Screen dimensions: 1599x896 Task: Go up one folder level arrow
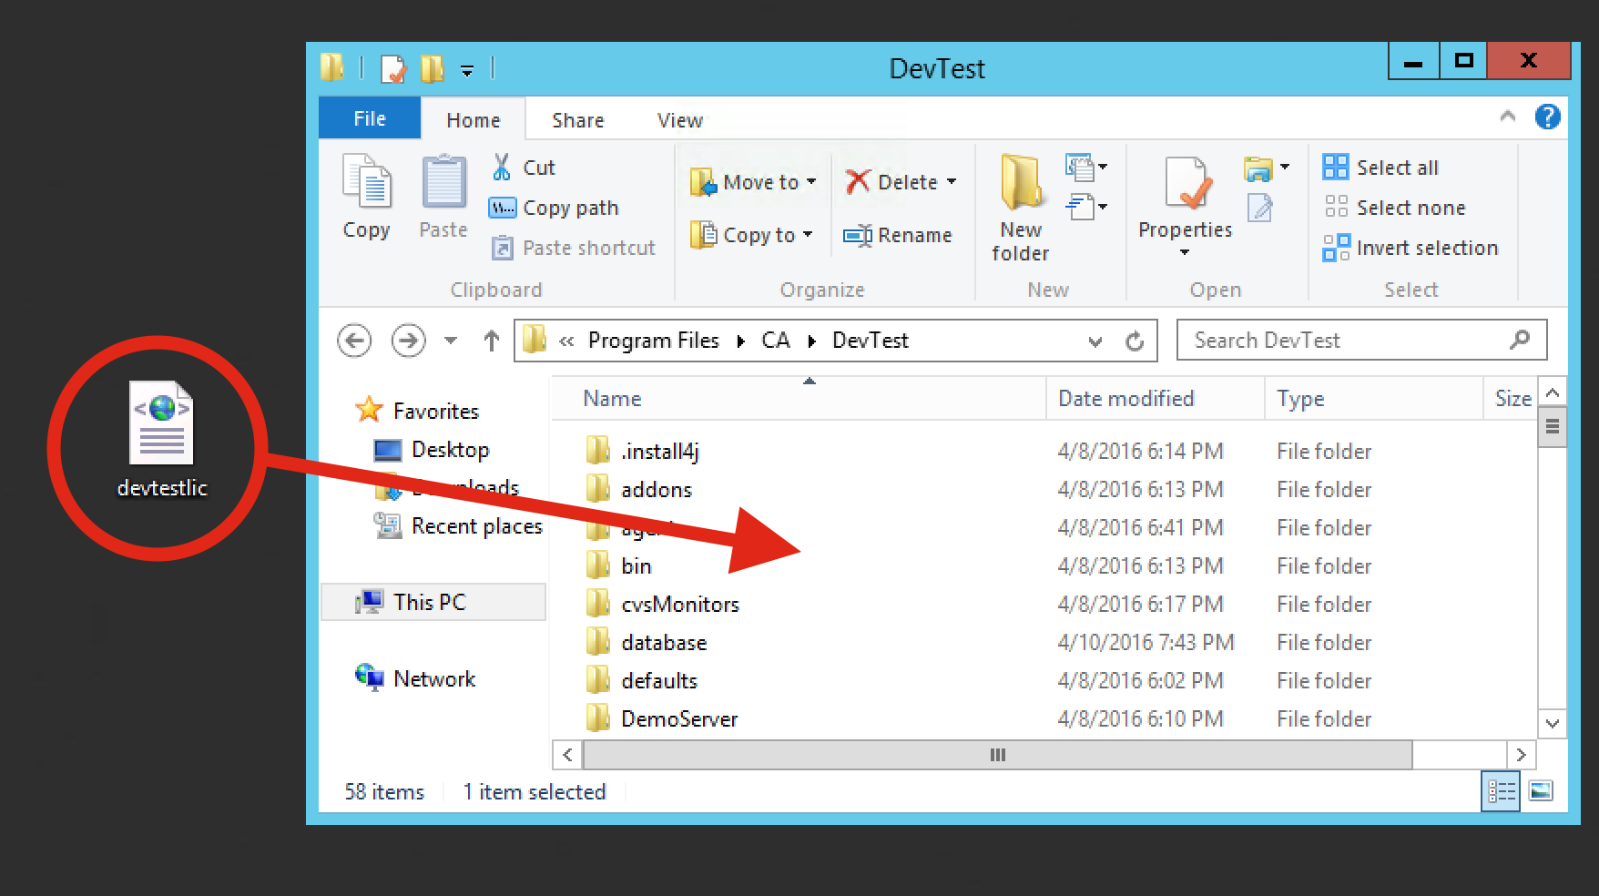491,340
